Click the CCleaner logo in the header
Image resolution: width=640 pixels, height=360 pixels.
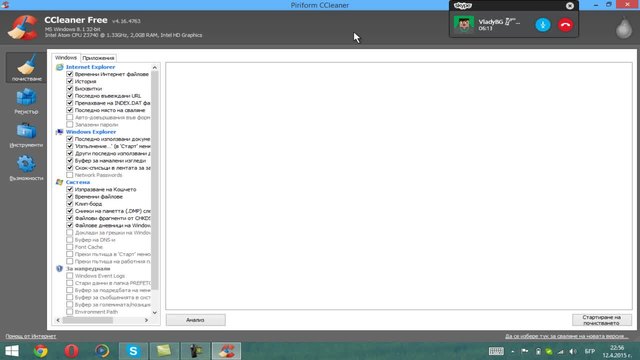pyautogui.click(x=23, y=27)
